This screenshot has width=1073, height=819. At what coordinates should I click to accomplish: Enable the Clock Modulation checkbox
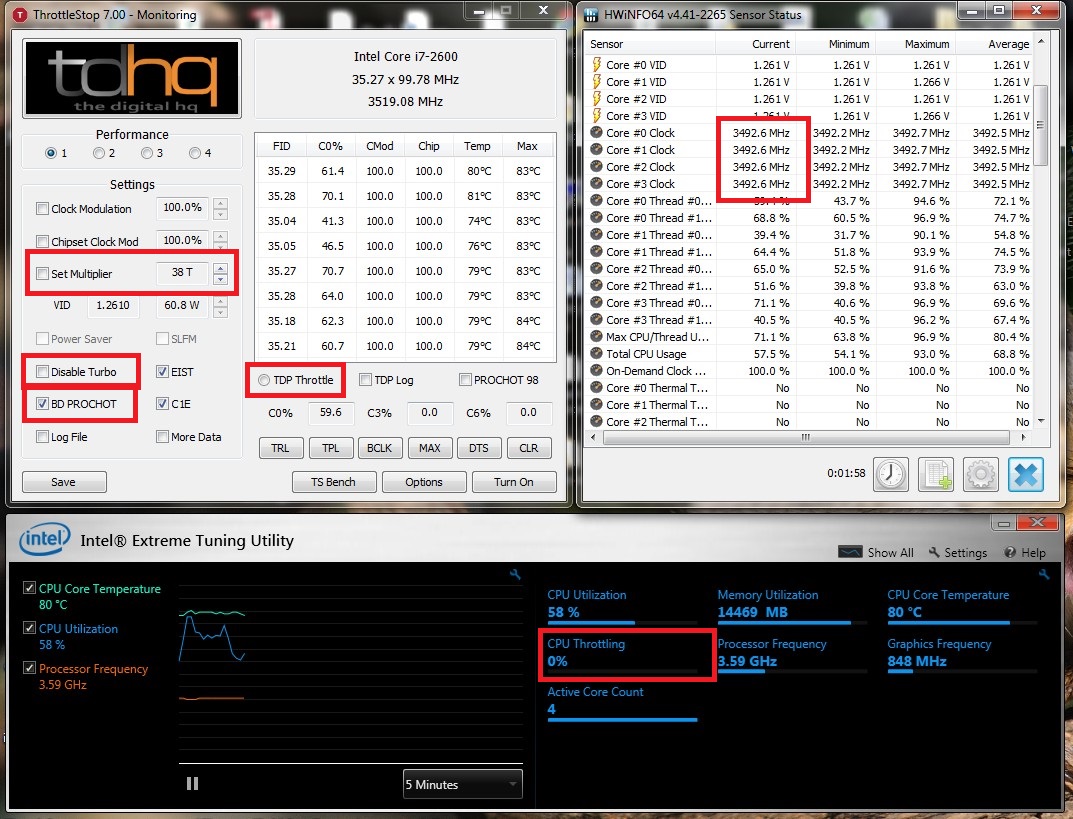(42, 209)
